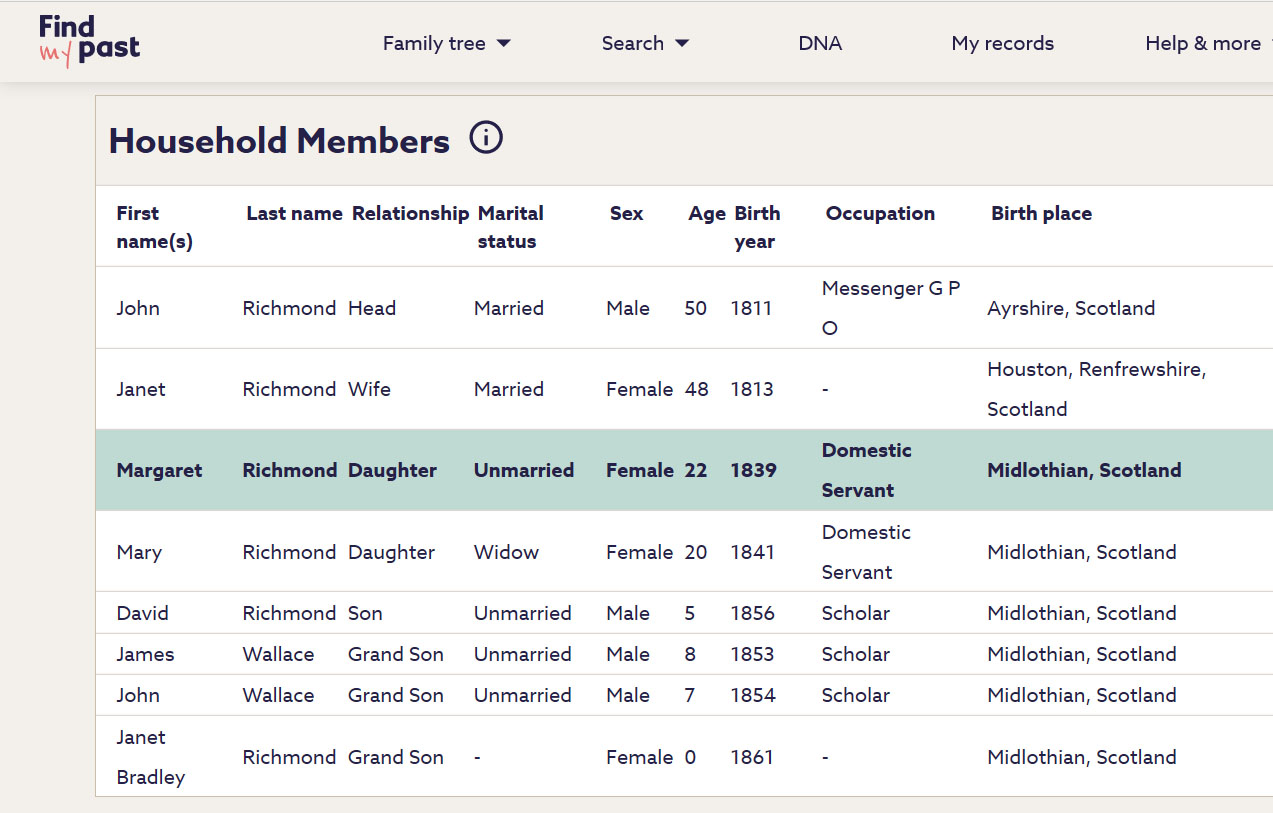Click age 50 in John Richmond's row
This screenshot has width=1273, height=813.
696,308
